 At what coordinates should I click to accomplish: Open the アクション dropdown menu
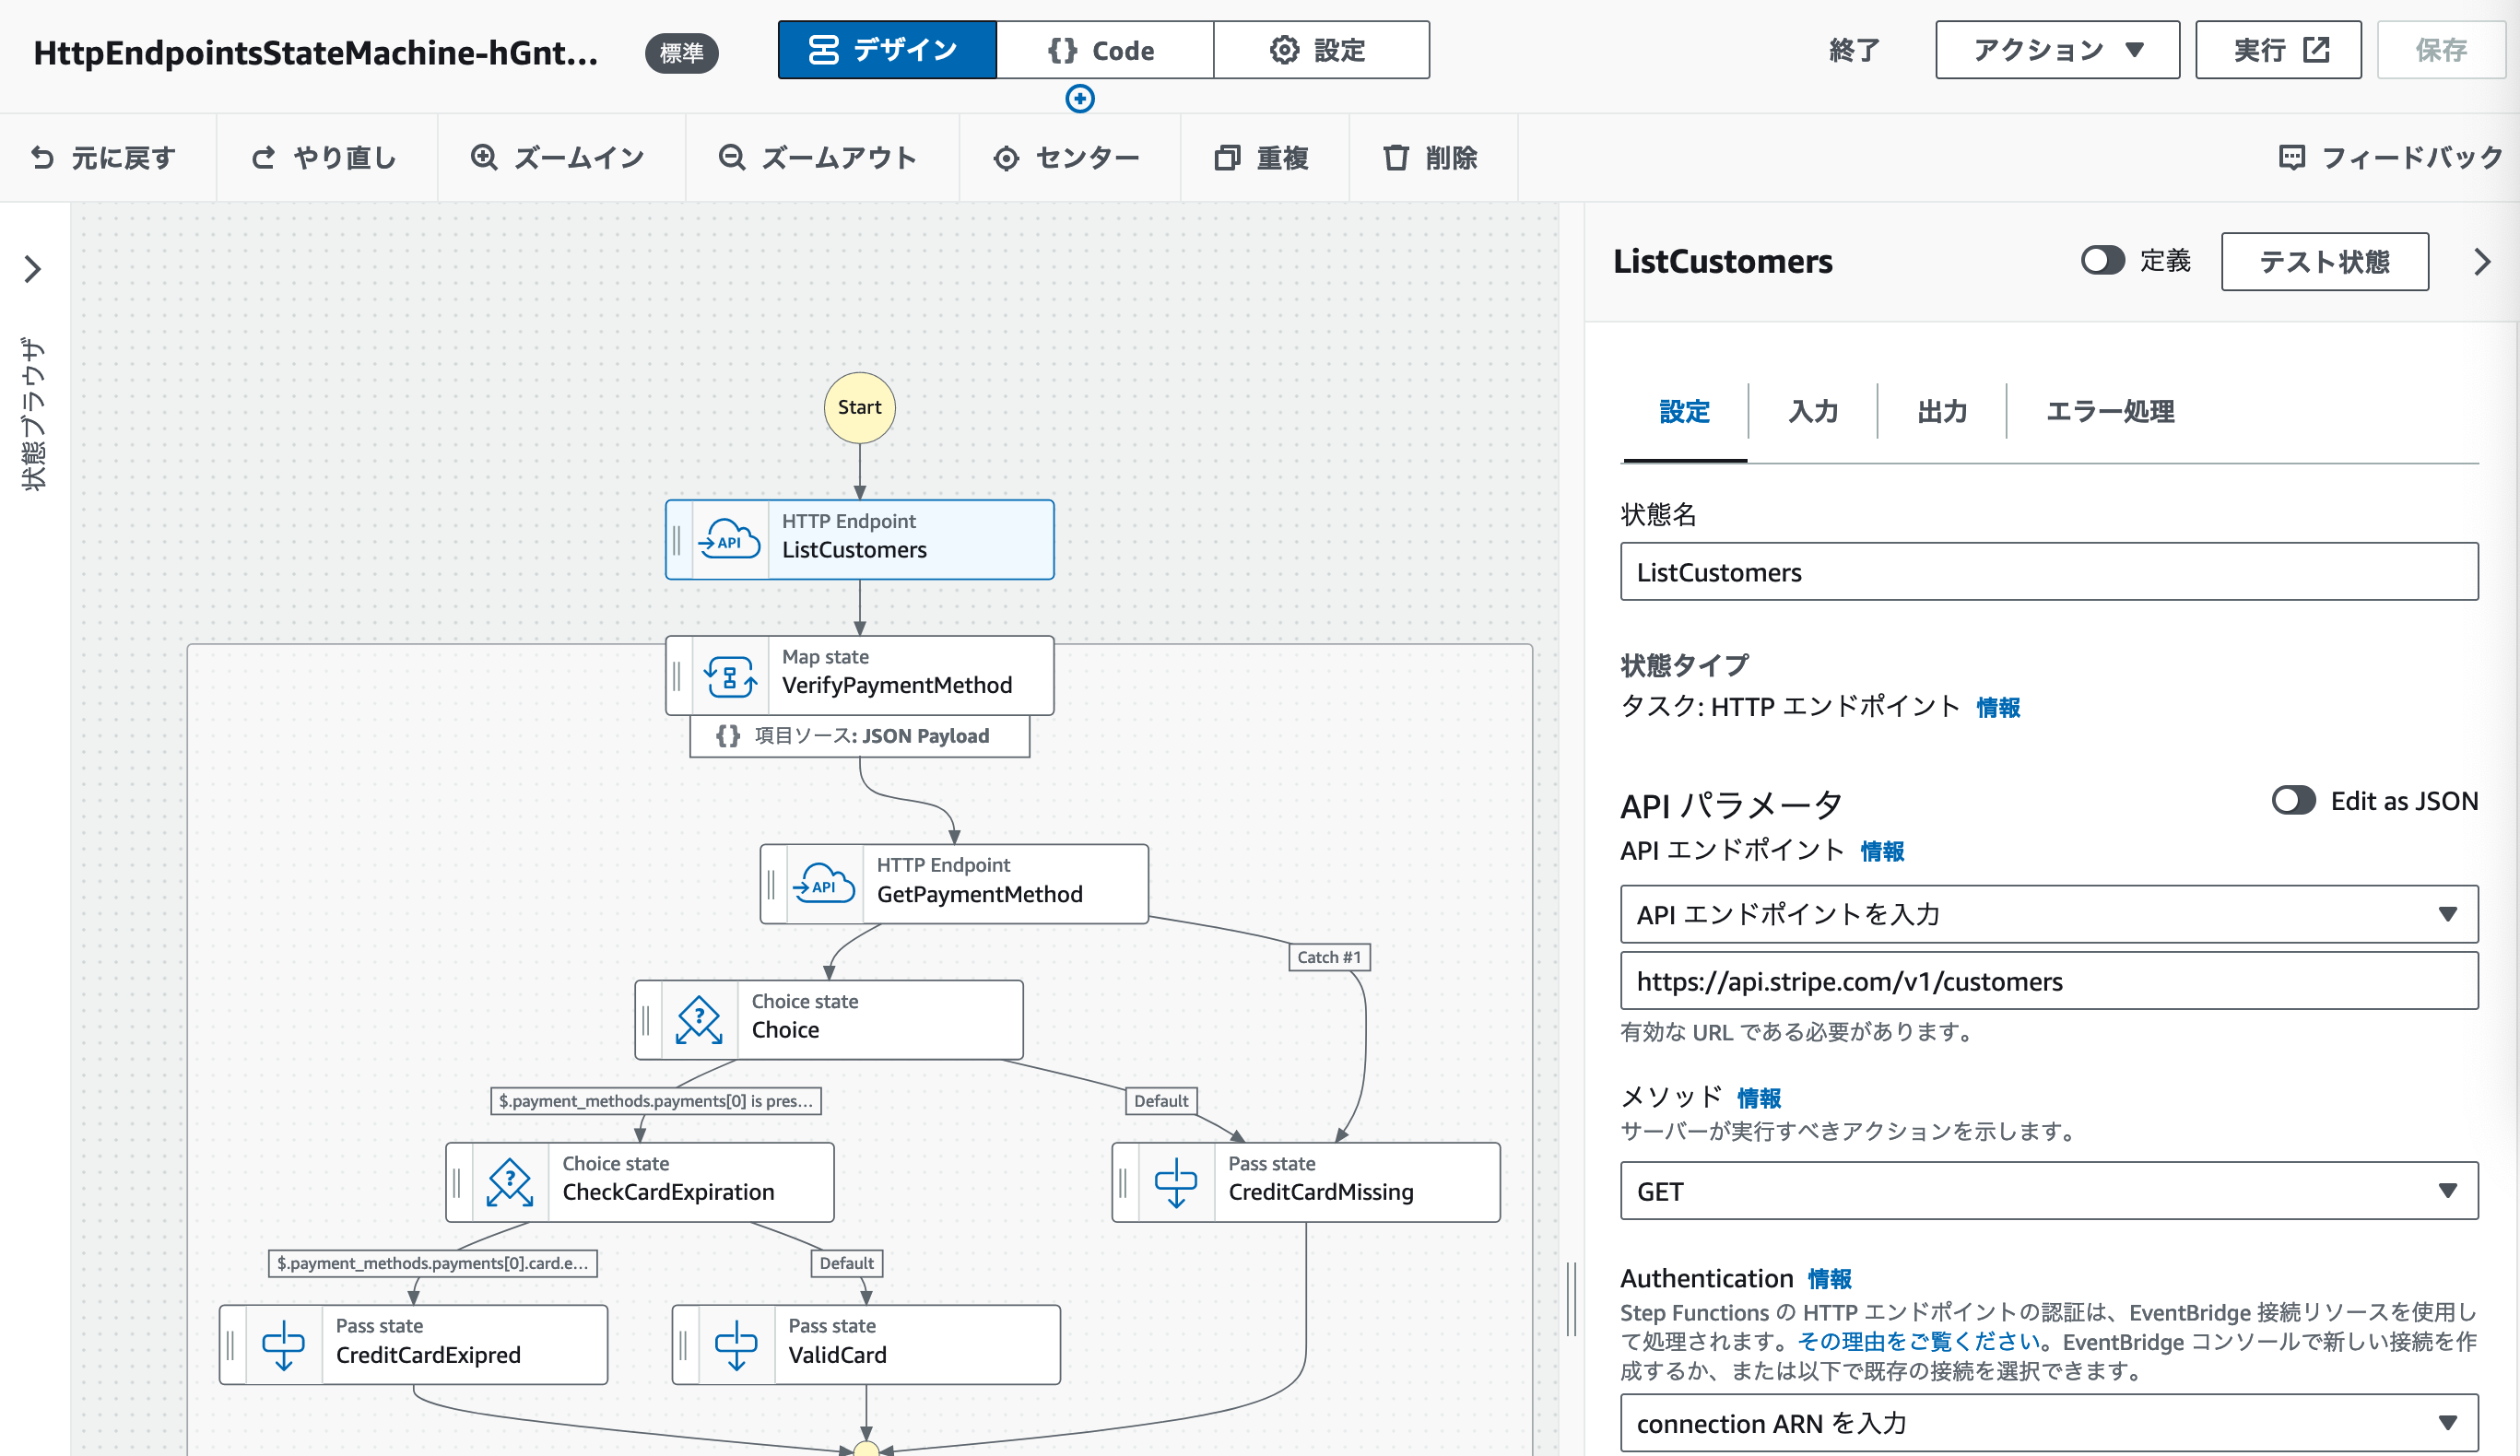(x=2057, y=50)
